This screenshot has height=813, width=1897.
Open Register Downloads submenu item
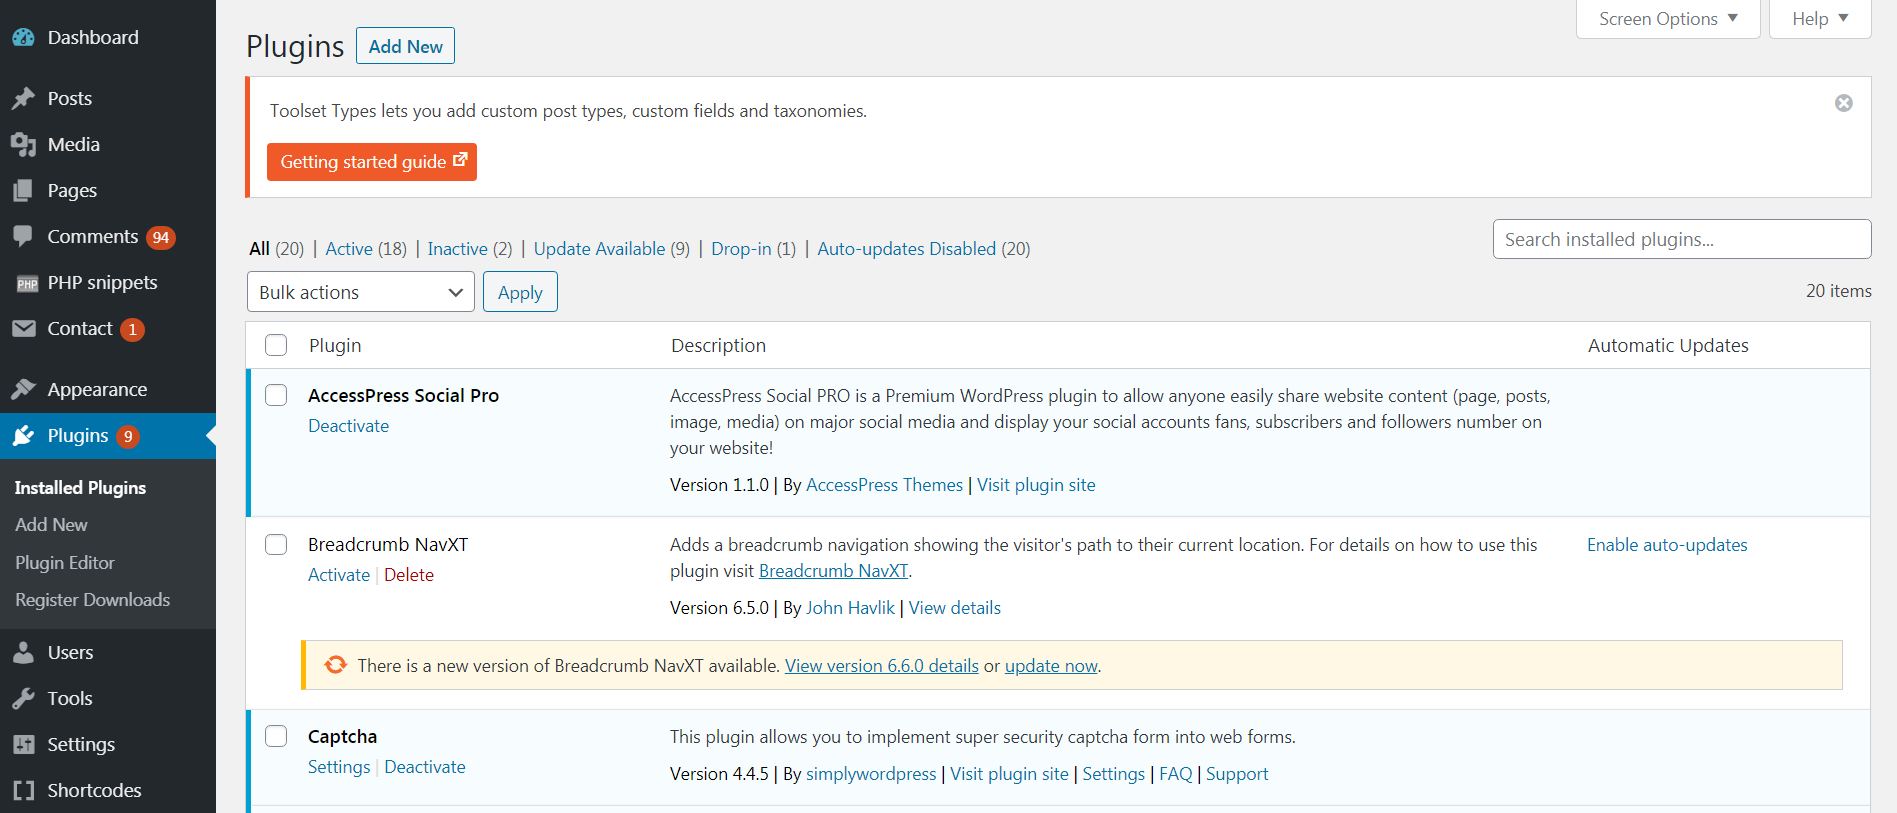(92, 600)
